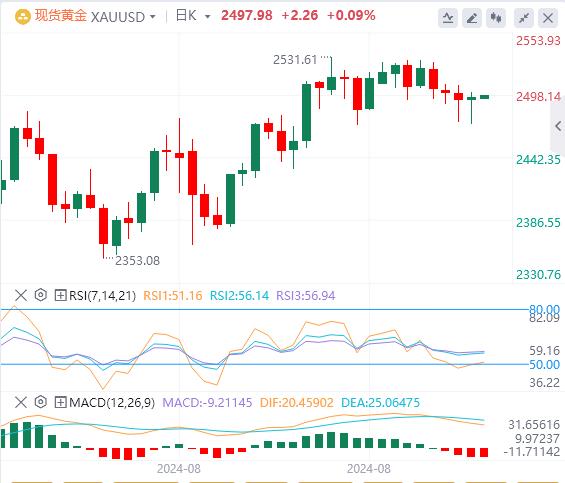Expand the side panel left chevron
Viewport: 565px width, 483px height.
(558, 126)
